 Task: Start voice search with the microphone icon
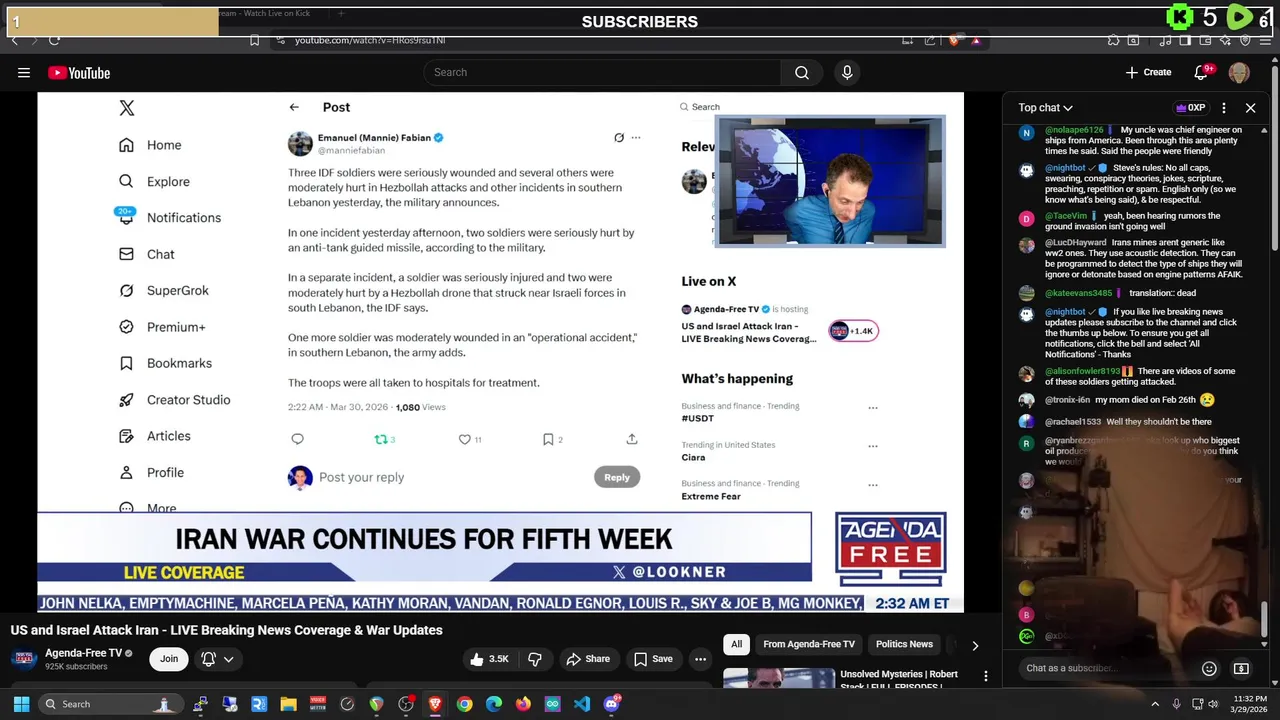click(847, 72)
